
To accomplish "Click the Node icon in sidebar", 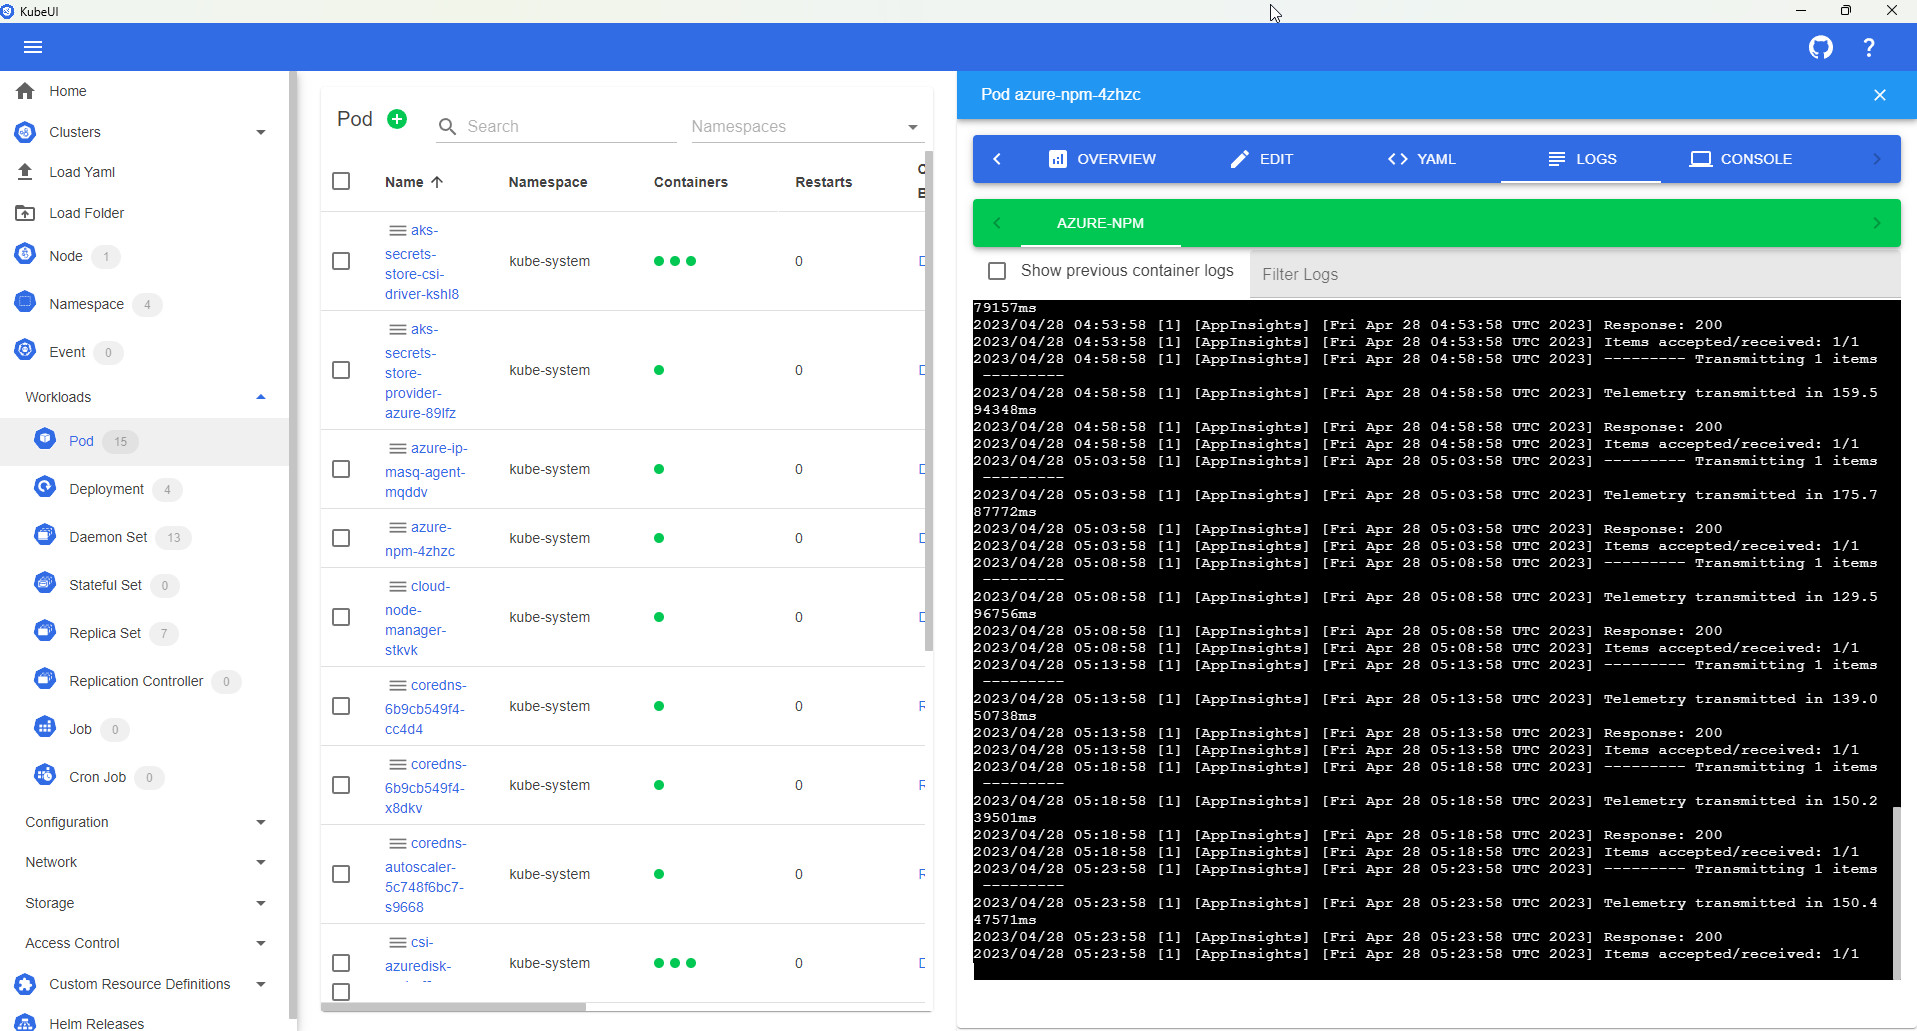I will pos(26,255).
